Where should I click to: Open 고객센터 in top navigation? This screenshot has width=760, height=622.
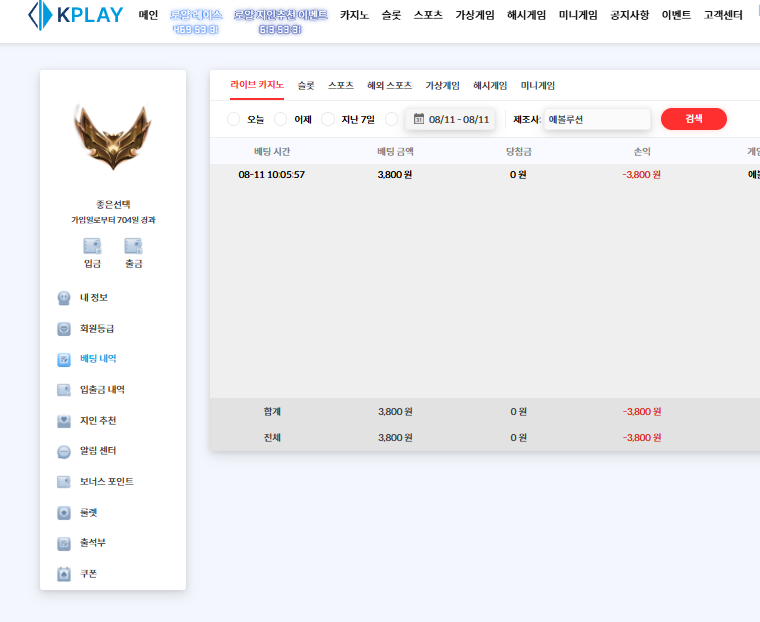723,16
